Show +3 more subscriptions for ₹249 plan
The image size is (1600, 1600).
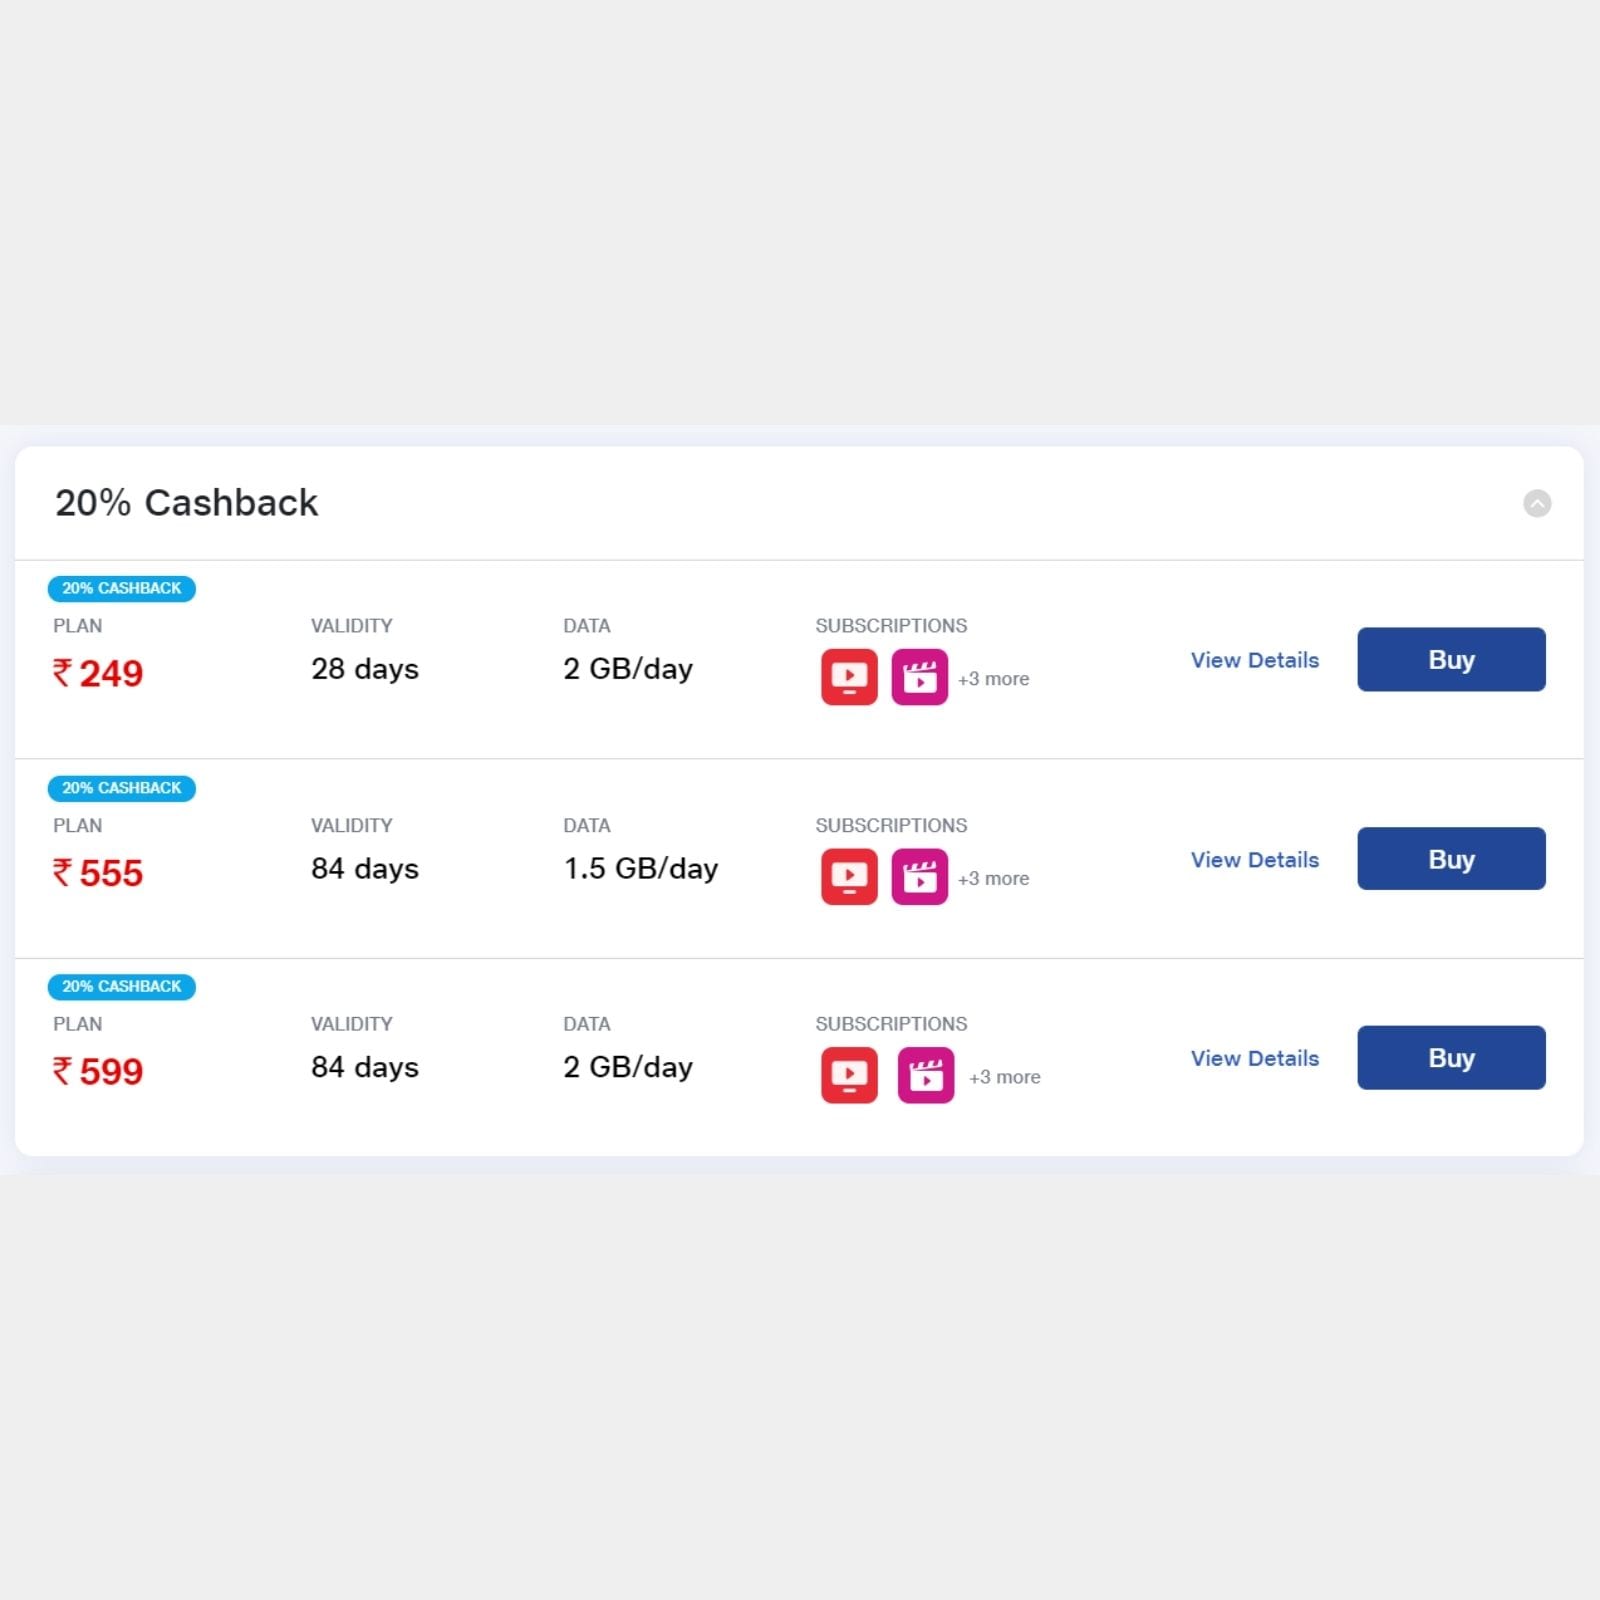tap(993, 679)
